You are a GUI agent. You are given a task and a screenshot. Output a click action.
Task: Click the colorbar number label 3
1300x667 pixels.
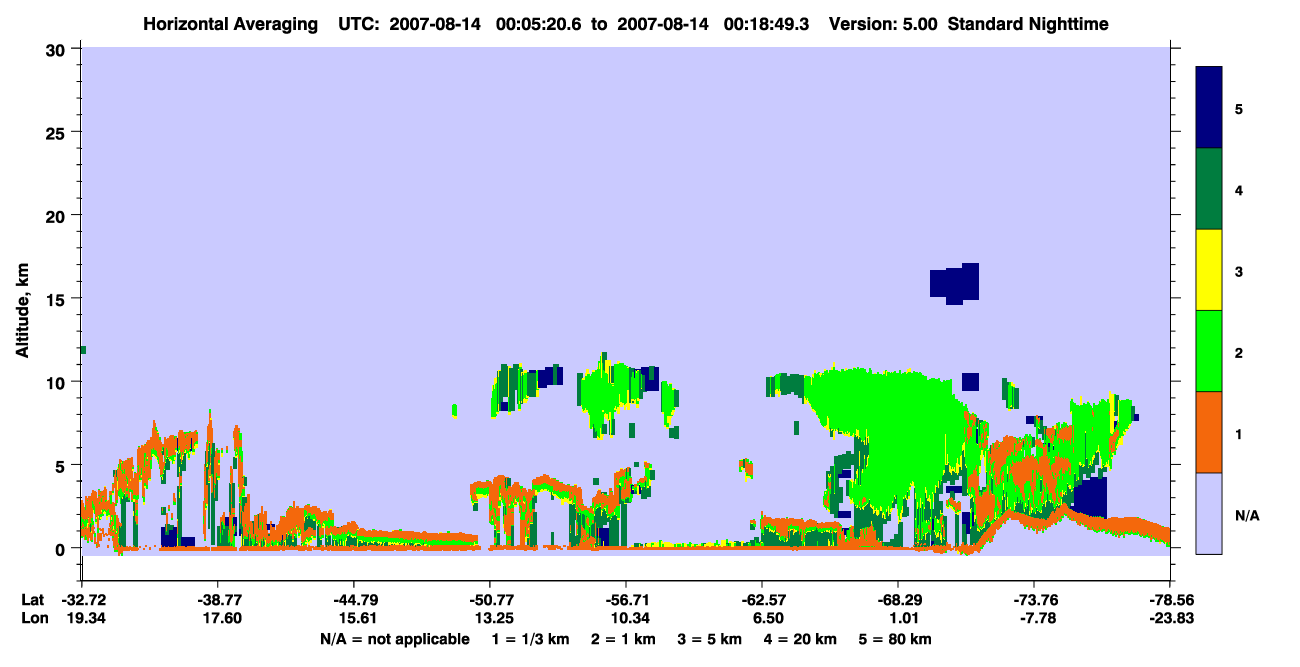1239,271
